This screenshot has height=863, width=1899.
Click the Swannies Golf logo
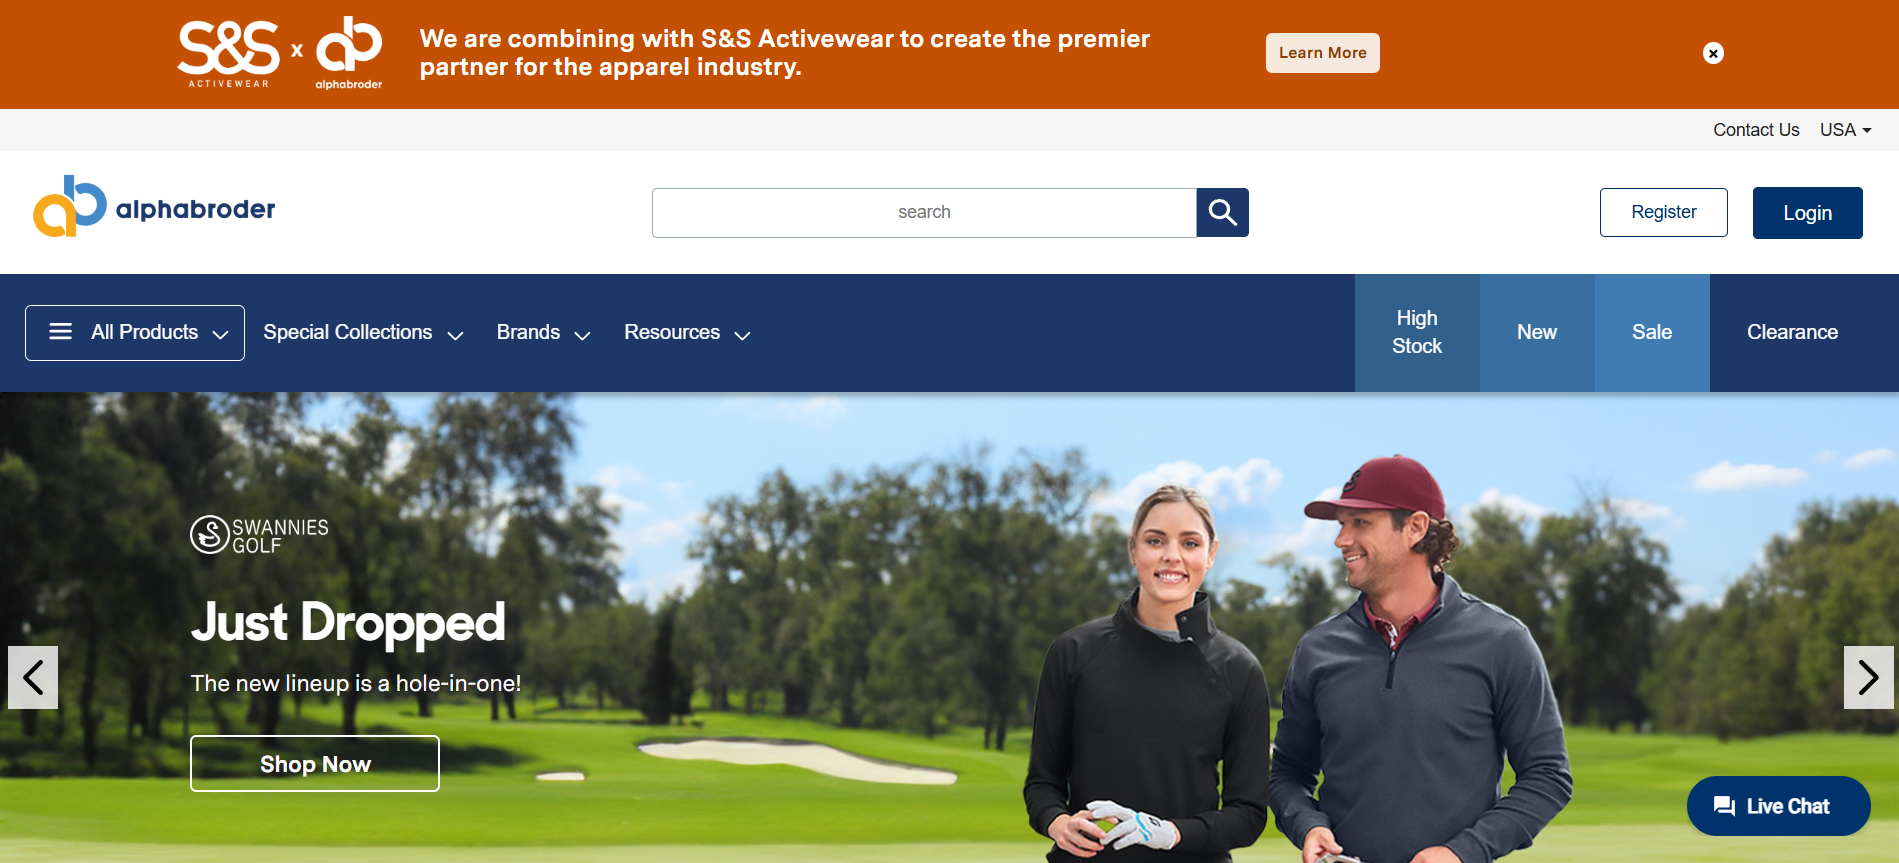(x=260, y=535)
